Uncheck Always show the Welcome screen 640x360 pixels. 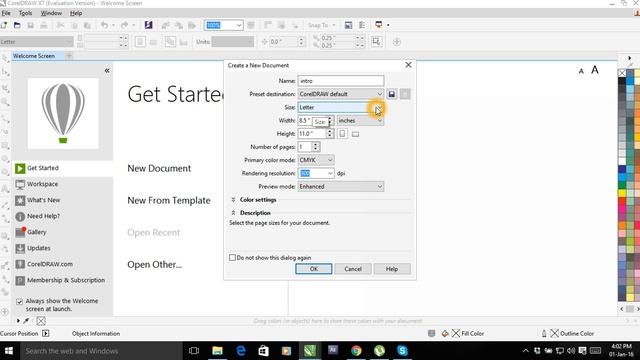19,302
